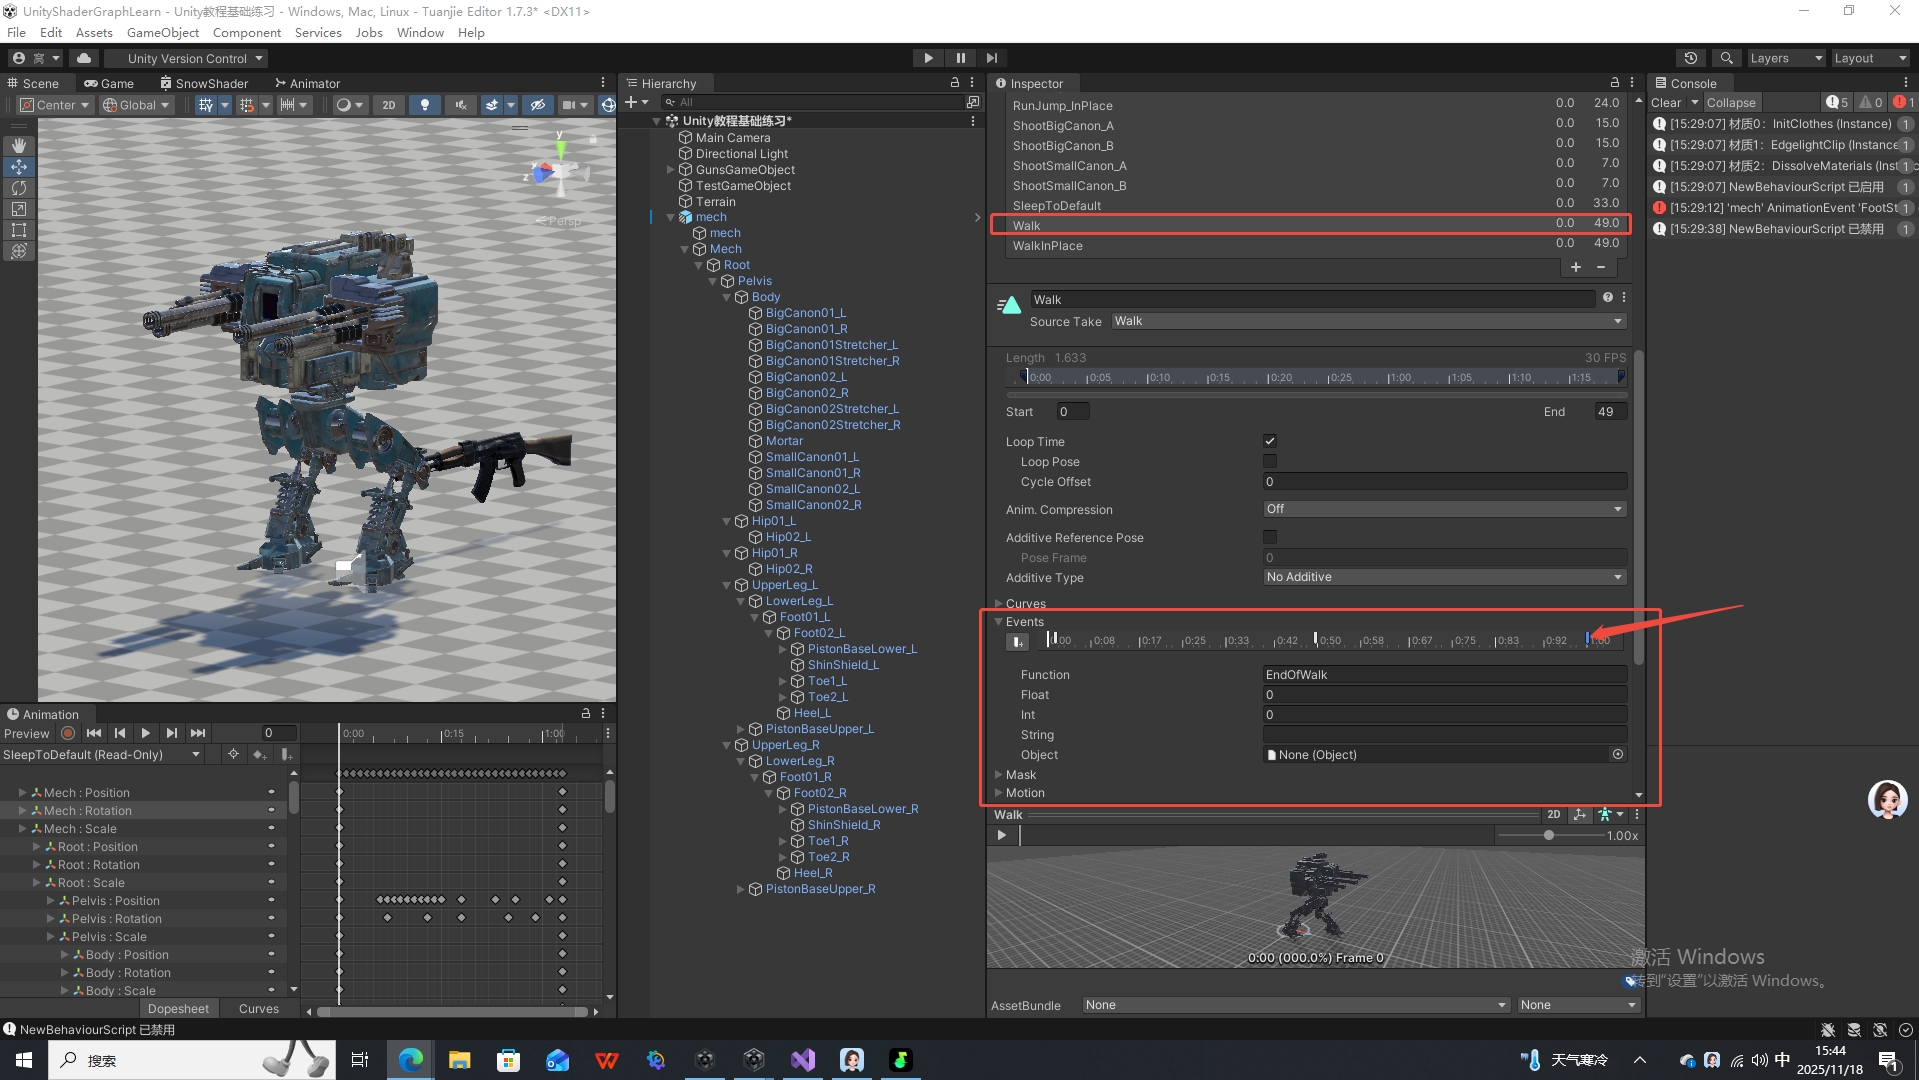Open the Layers dropdown
1919x1080 pixels.
click(x=1785, y=58)
